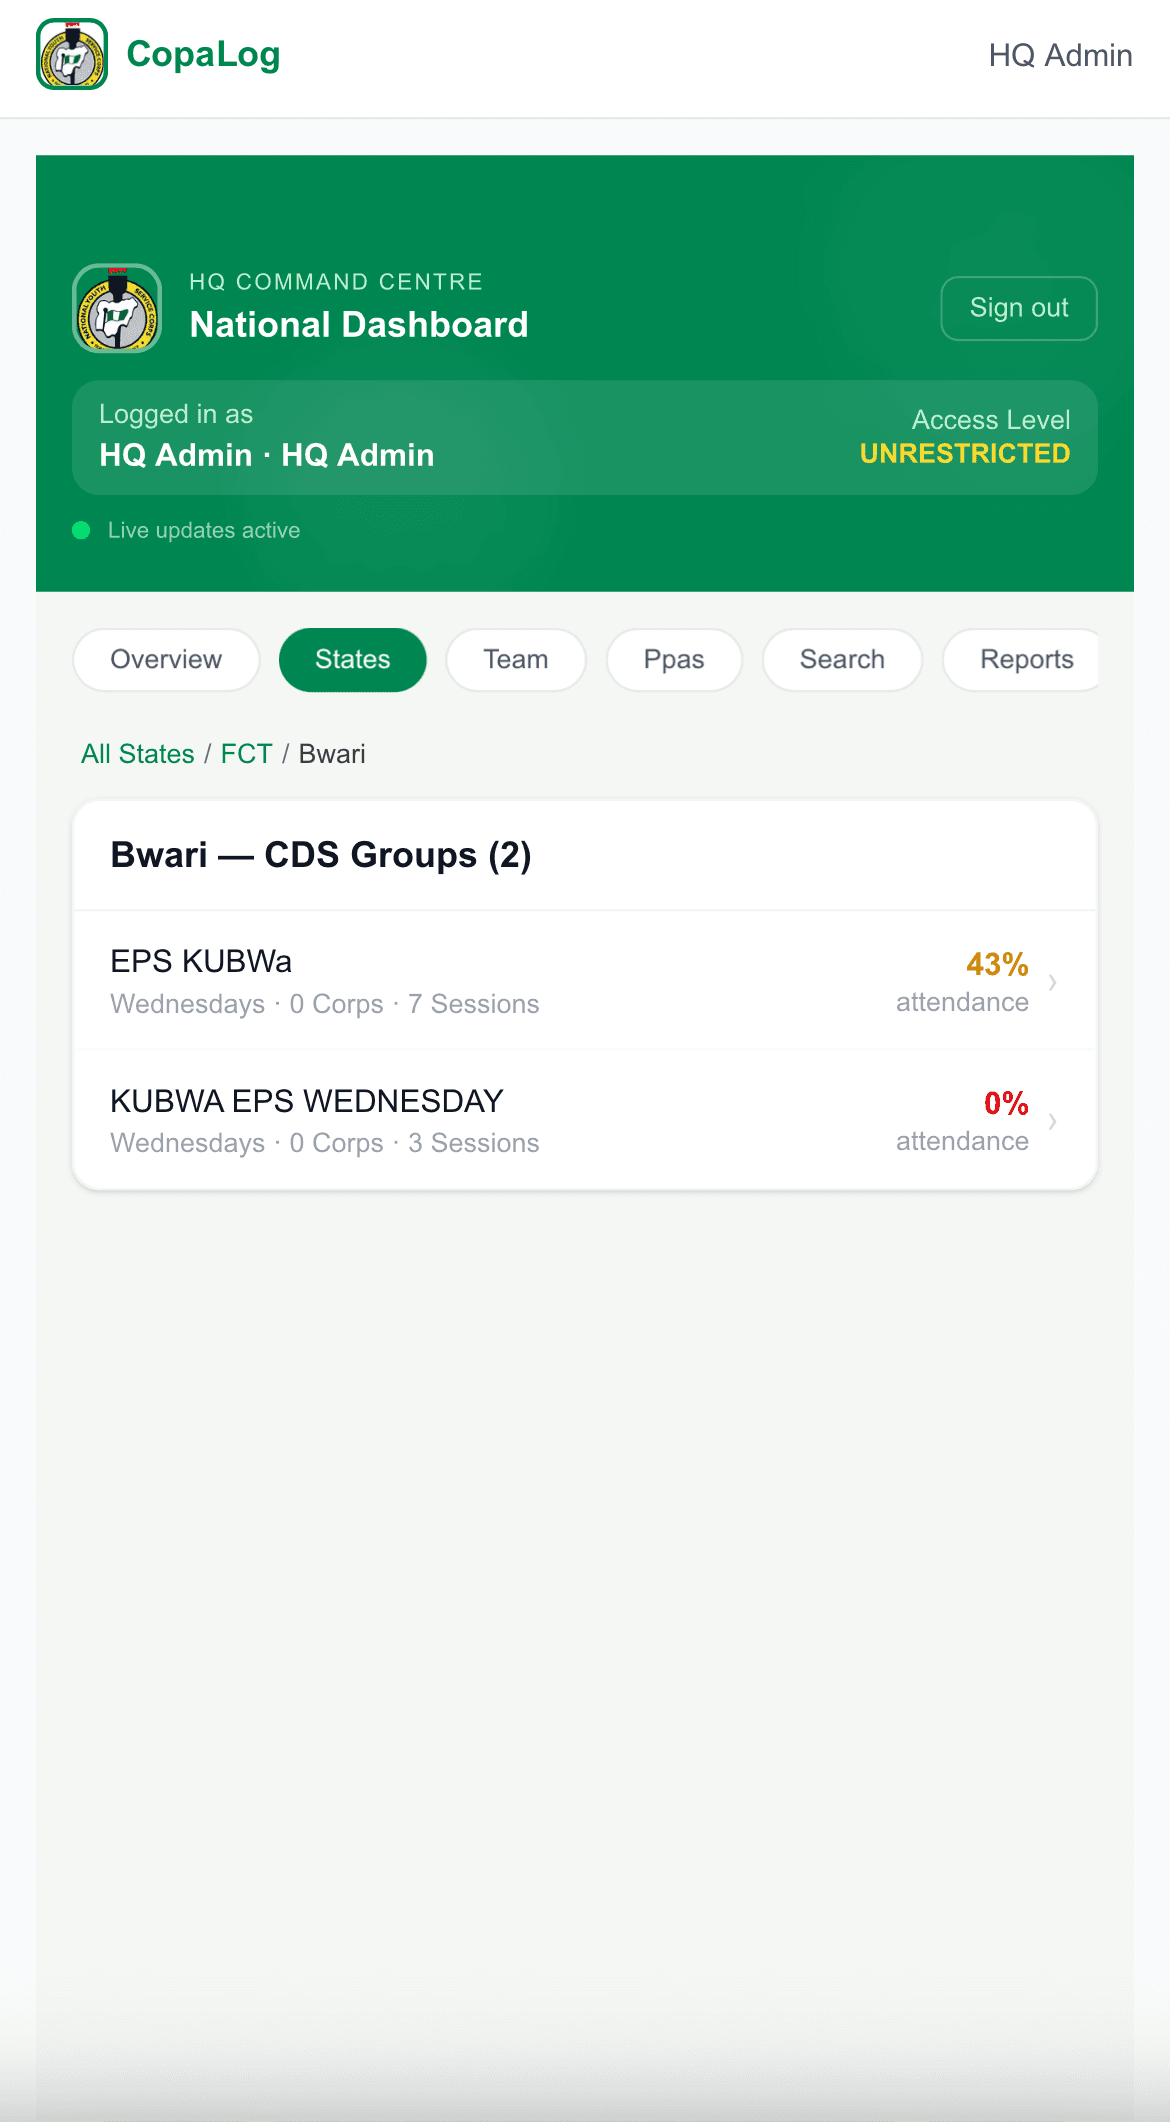Image resolution: width=1170 pixels, height=2122 pixels.
Task: Expand KUBWA EPS WEDNESDAY chevron arrow
Action: [1052, 1121]
